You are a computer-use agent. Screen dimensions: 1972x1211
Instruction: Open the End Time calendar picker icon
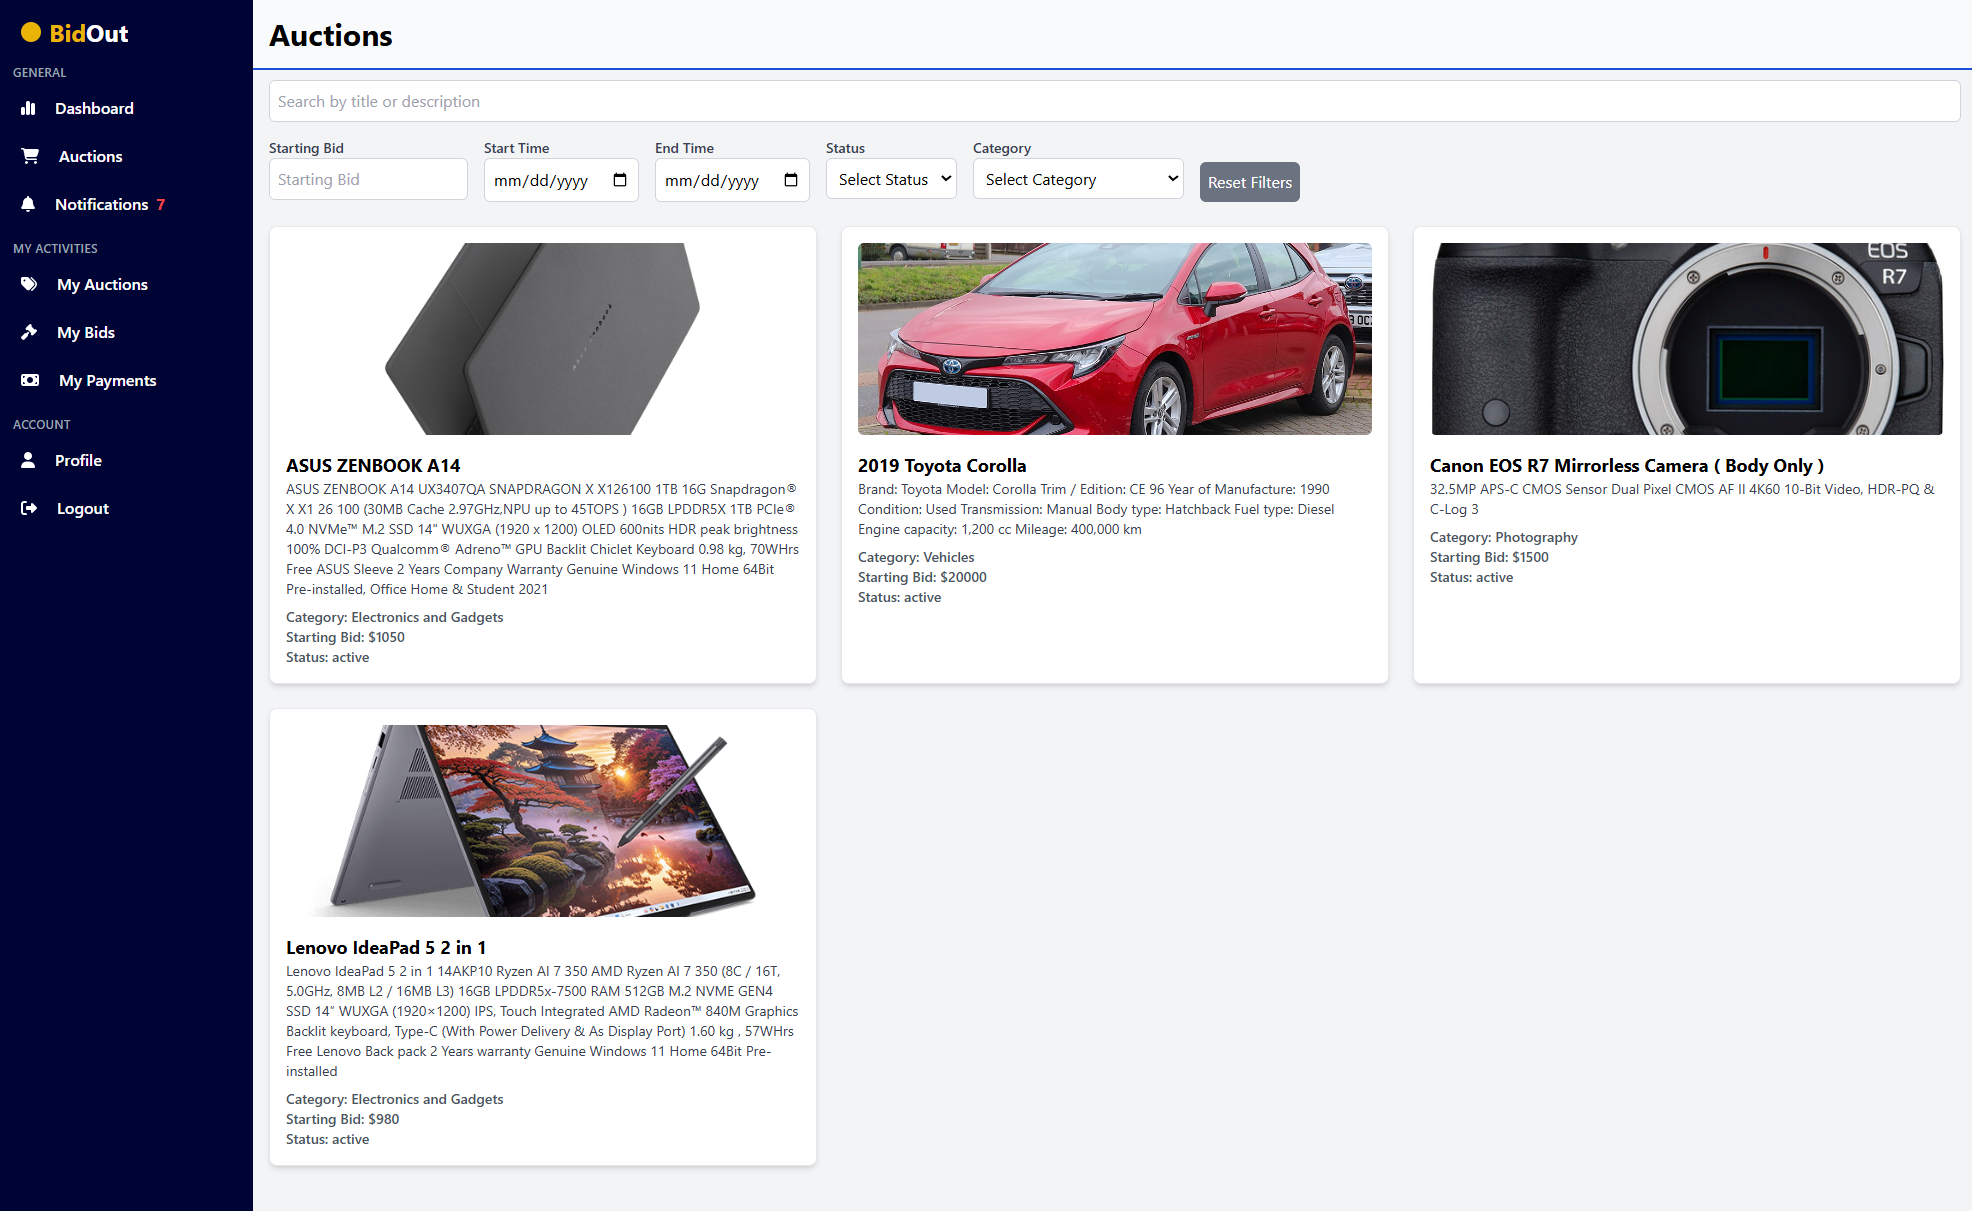click(791, 180)
